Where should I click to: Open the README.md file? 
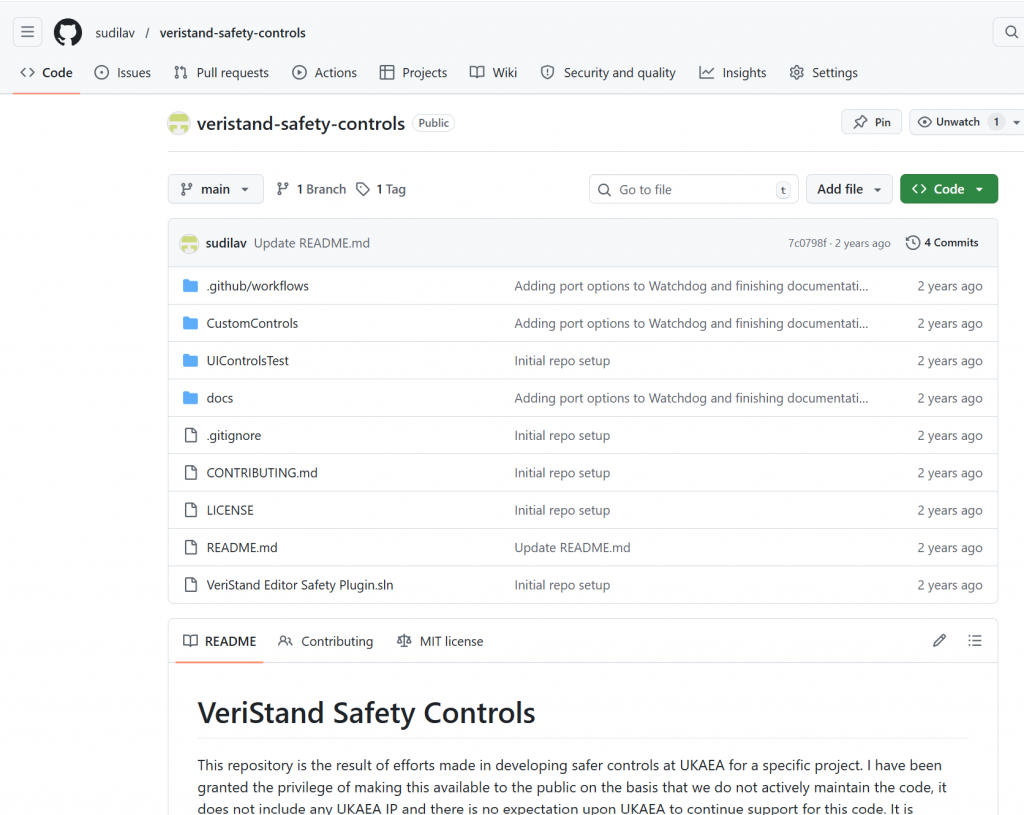point(242,548)
